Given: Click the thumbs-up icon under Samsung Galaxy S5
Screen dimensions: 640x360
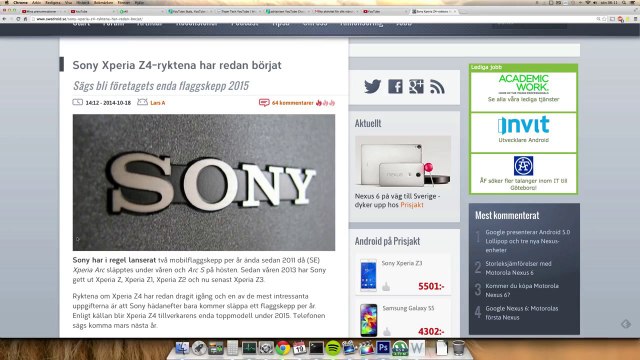Looking at the screenshot, I should pos(387,331).
